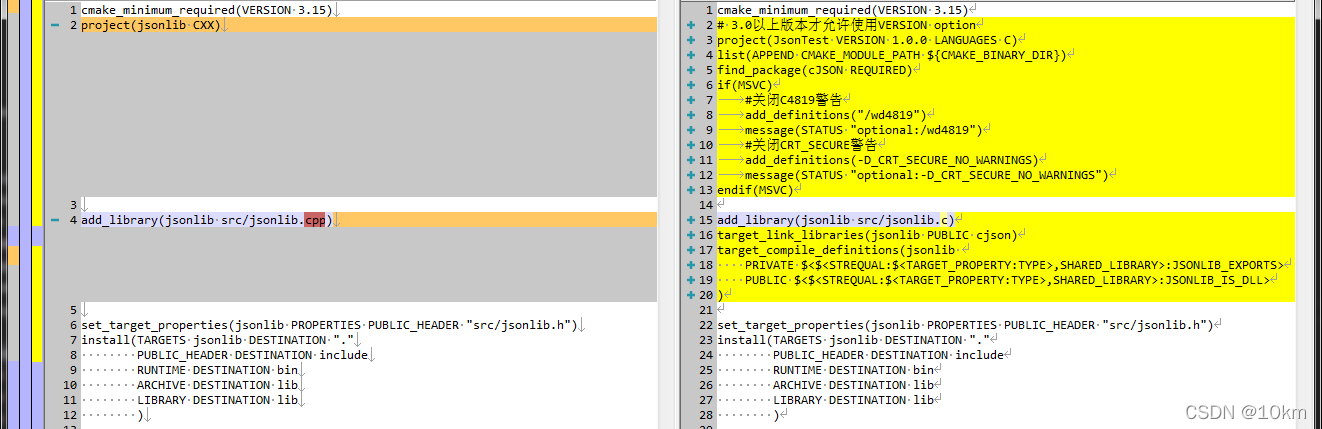The image size is (1322, 429).
Task: Click highlighted cpp extension in left add_library line
Action: click(x=315, y=220)
